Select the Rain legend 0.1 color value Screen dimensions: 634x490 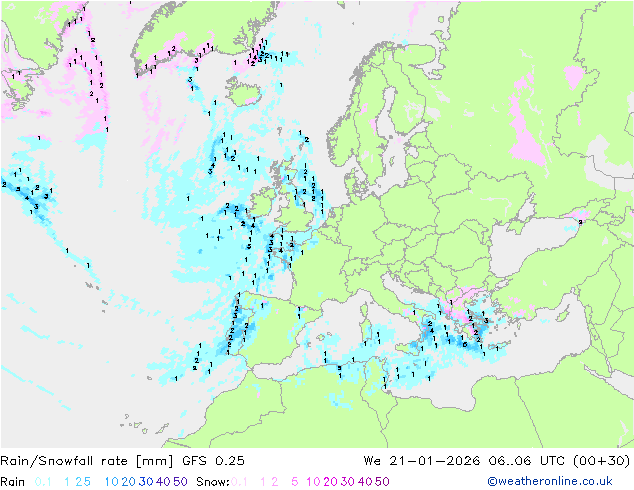pyautogui.click(x=43, y=482)
